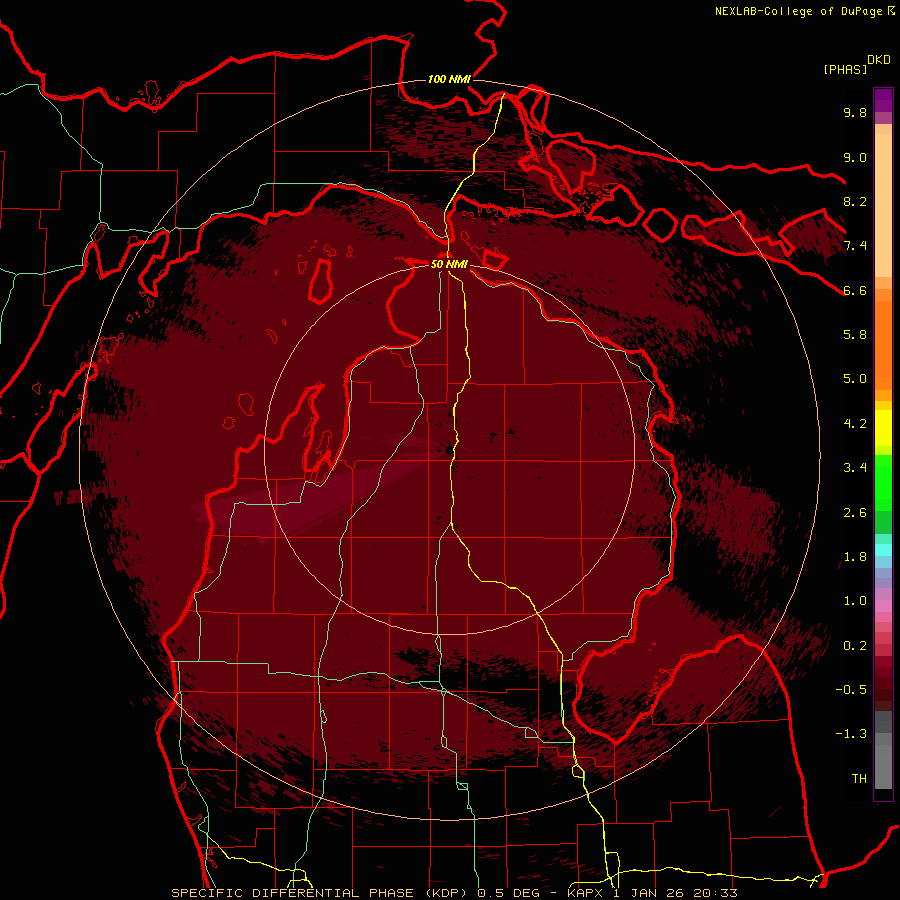Image resolution: width=900 pixels, height=900 pixels.
Task: Click the 5.0 scale value label
Action: [855, 379]
